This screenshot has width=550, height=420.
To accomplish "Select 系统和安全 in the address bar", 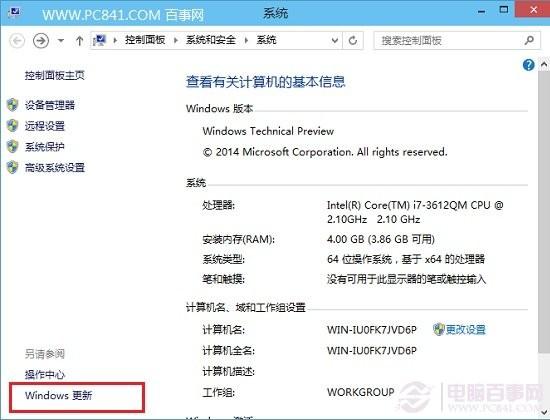I will tap(210, 40).
